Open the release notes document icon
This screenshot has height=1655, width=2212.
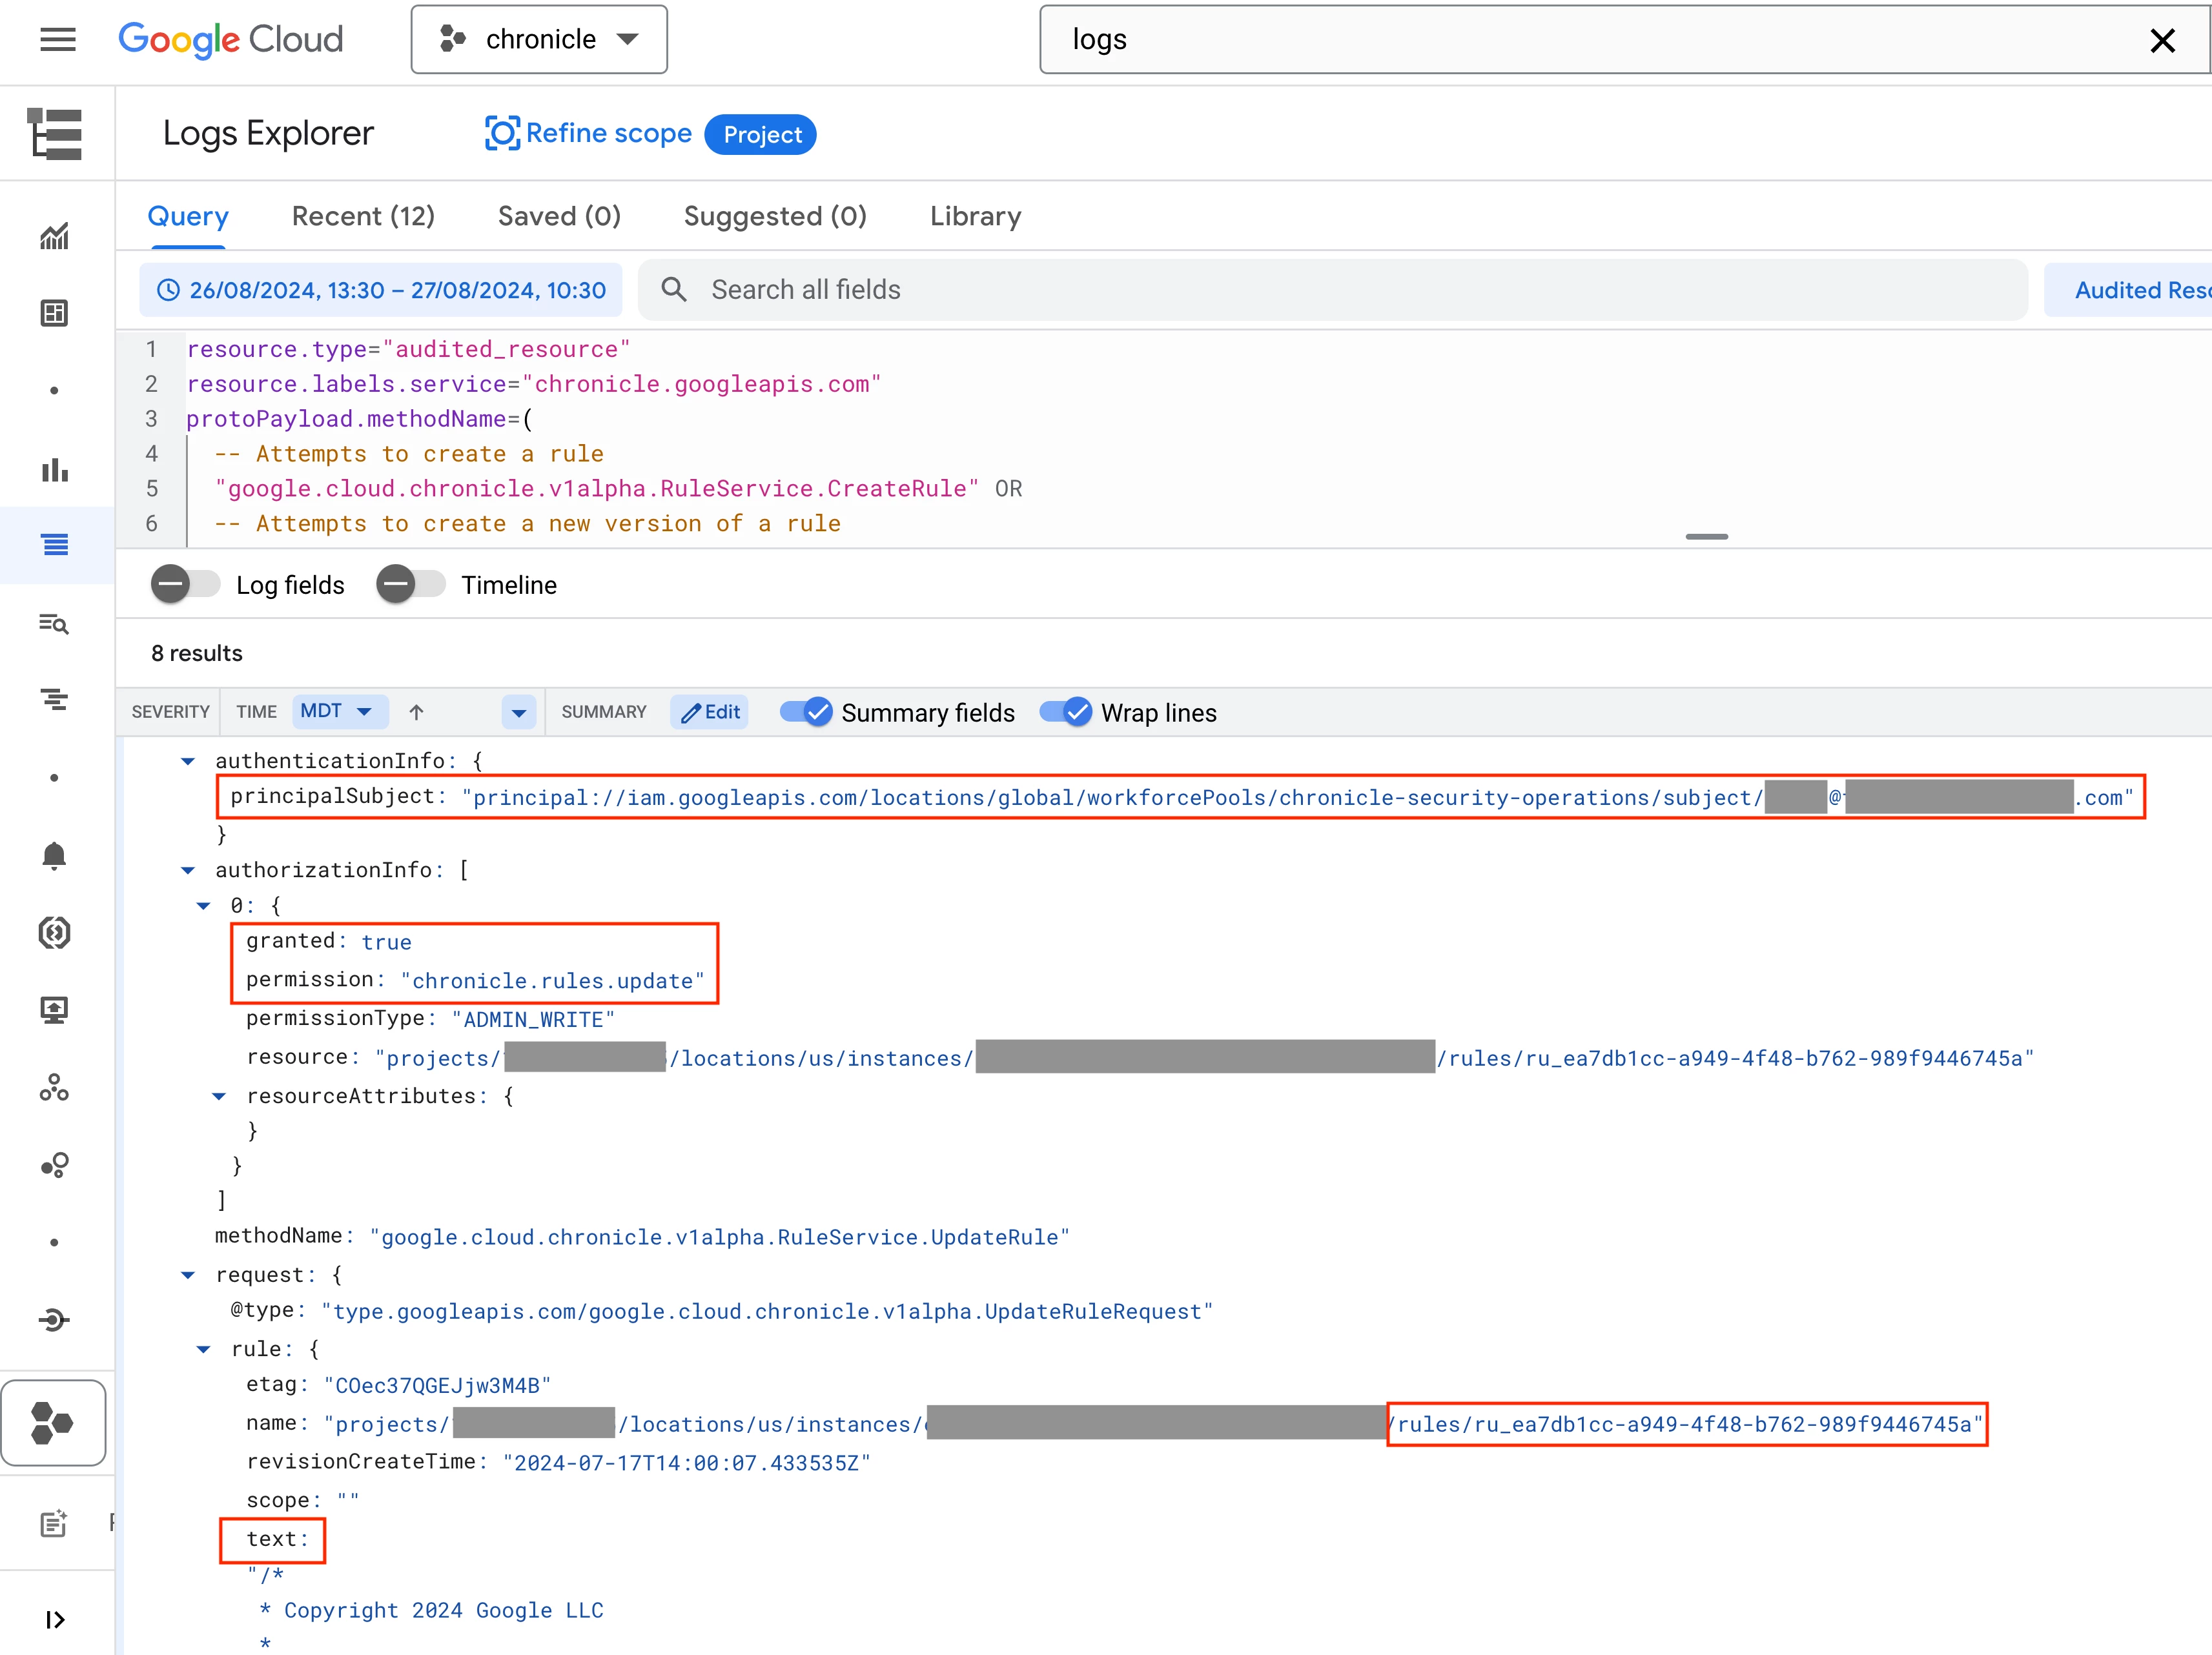pos(54,1523)
